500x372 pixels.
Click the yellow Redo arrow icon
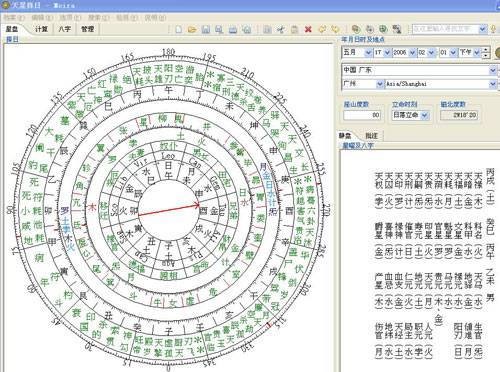point(335,29)
